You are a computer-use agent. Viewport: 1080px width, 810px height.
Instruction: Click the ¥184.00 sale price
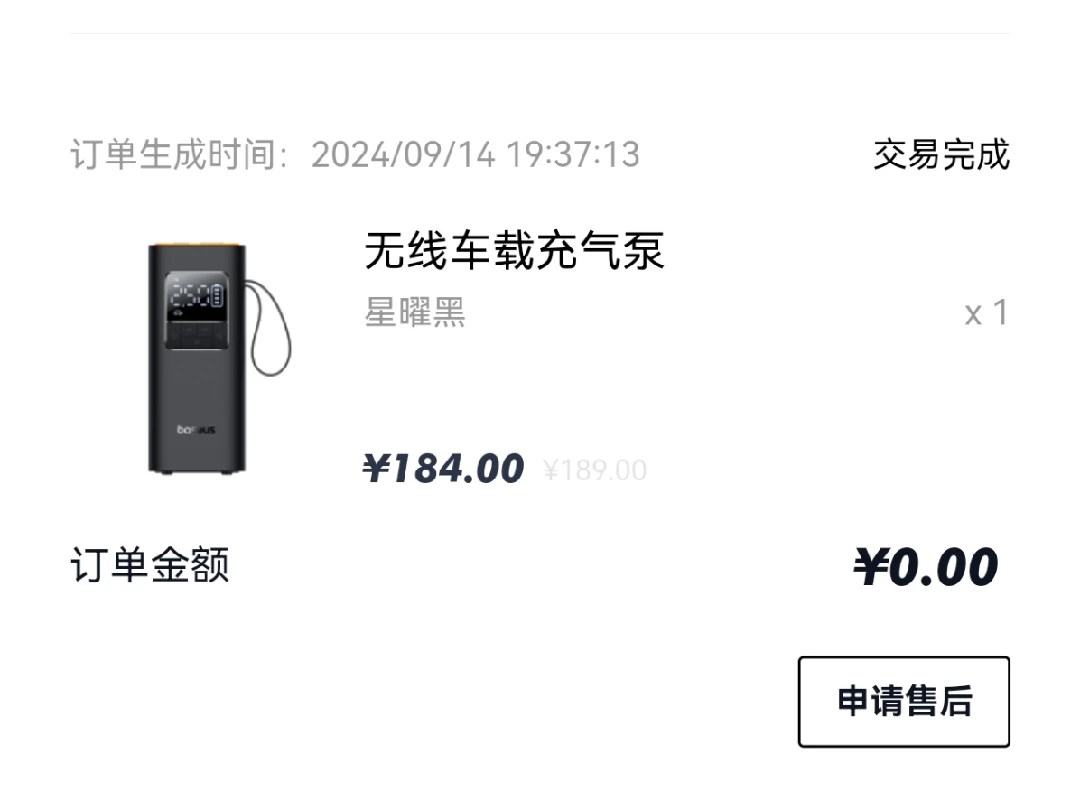pyautogui.click(x=444, y=468)
